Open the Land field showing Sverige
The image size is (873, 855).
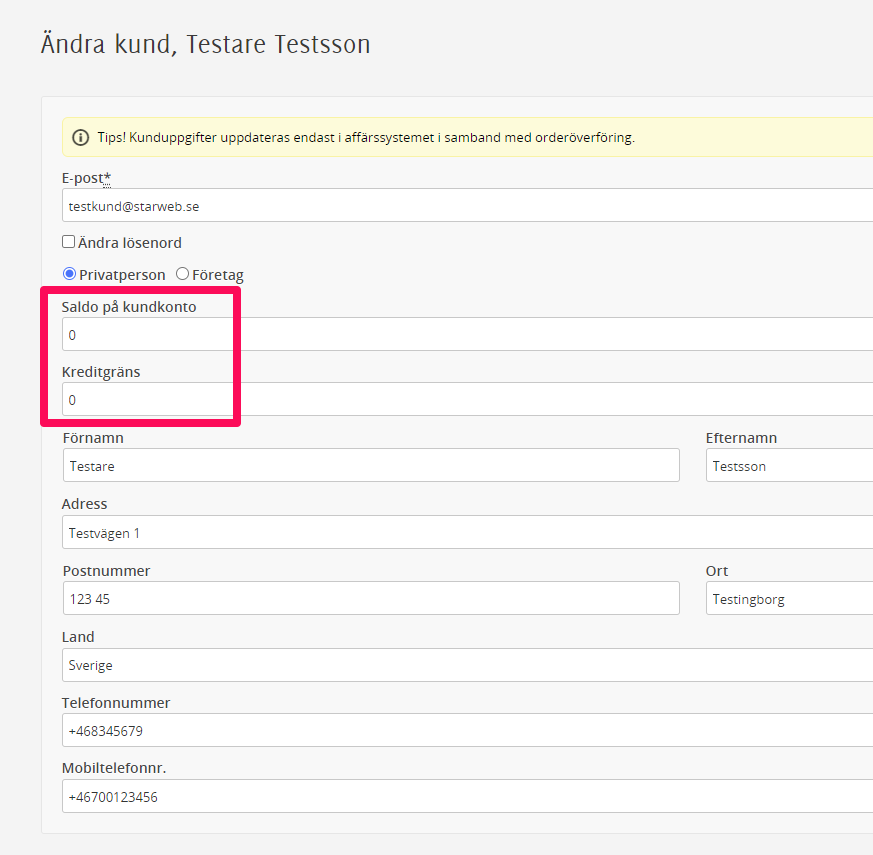pos(467,665)
